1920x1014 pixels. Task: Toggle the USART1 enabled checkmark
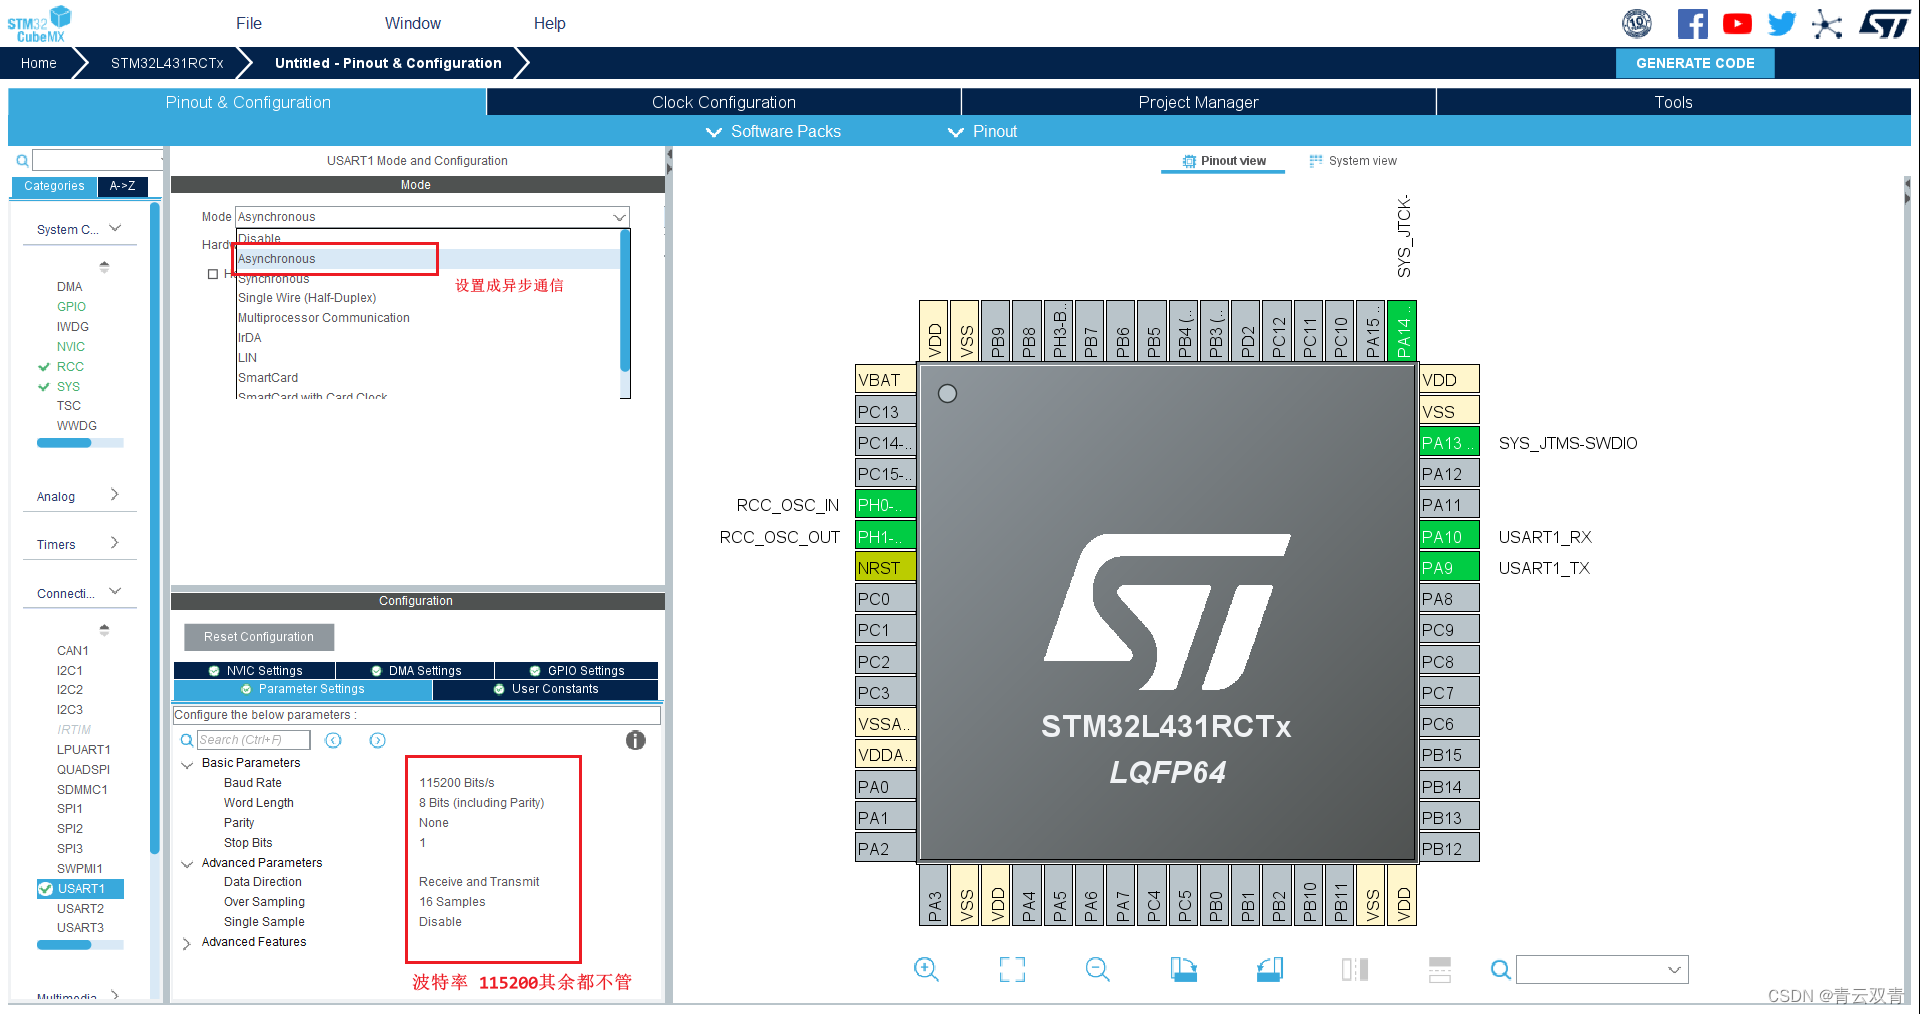45,888
